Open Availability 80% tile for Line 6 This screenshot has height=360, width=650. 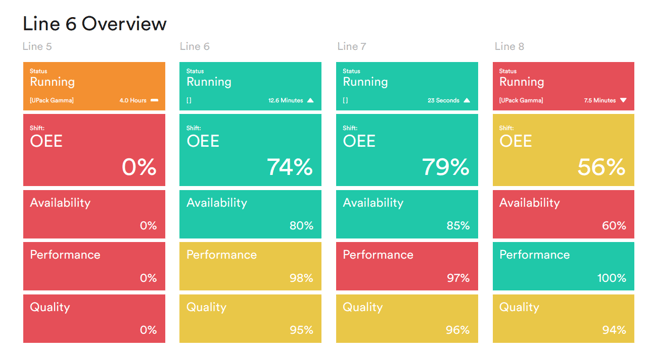pyautogui.click(x=250, y=214)
